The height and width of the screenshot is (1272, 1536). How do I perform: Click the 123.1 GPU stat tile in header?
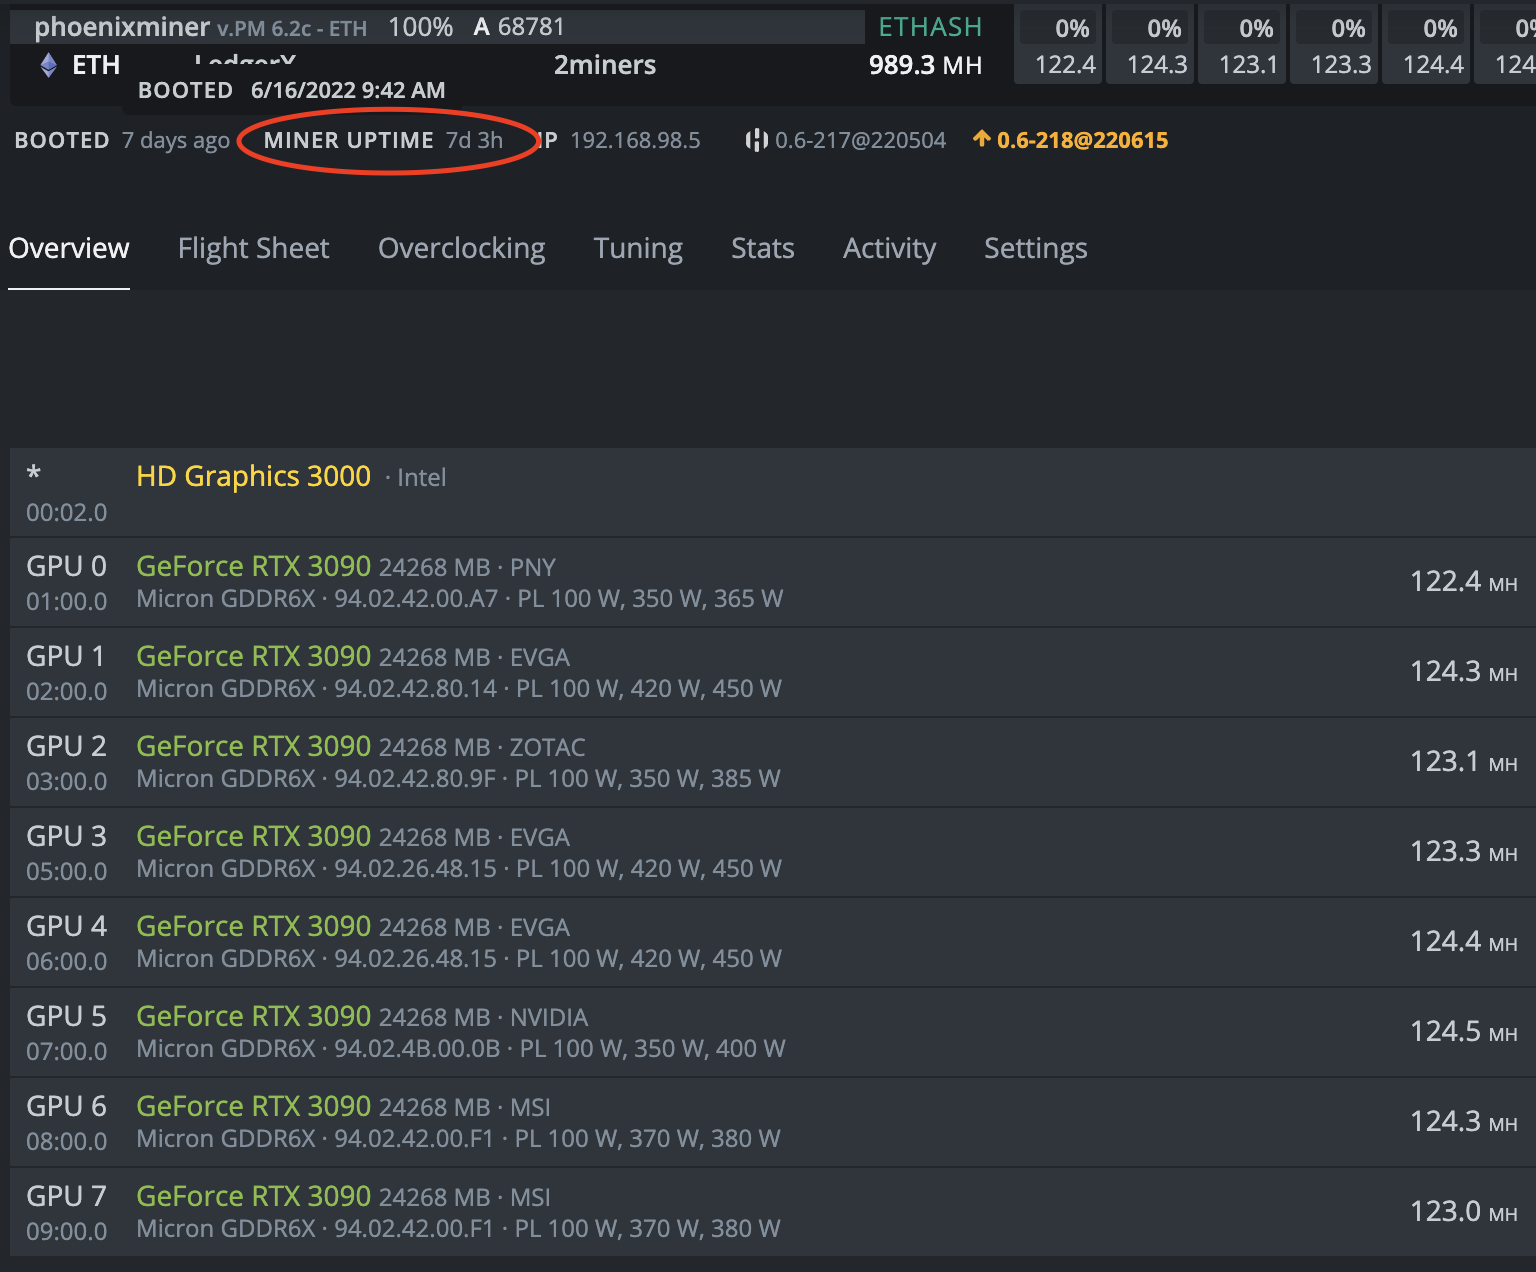point(1242,46)
